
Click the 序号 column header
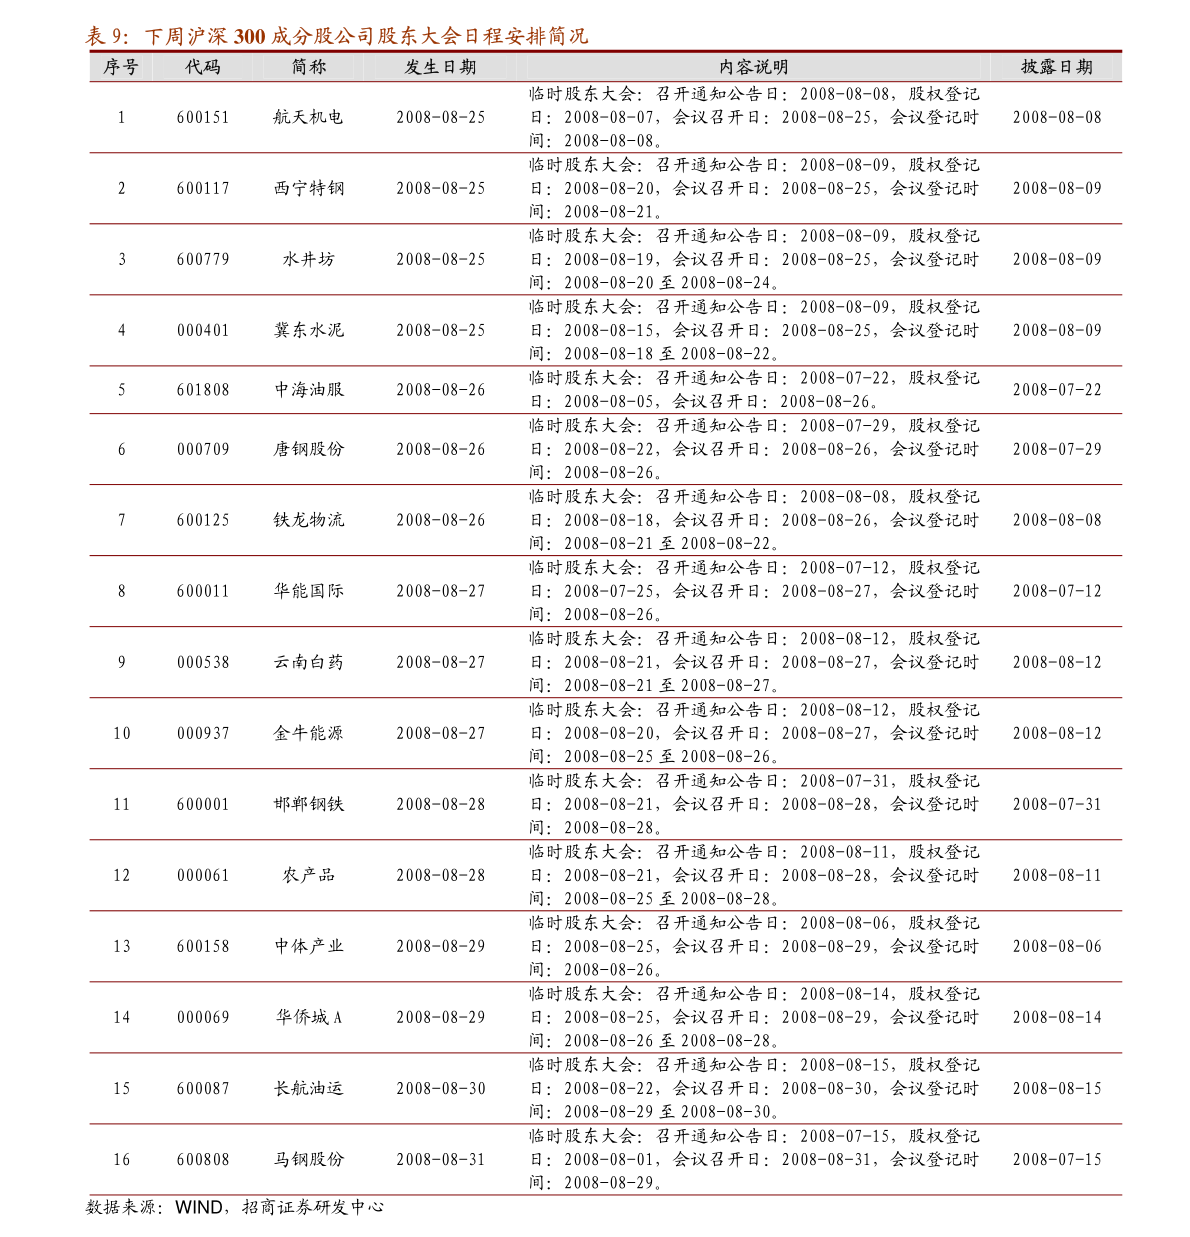pos(121,67)
